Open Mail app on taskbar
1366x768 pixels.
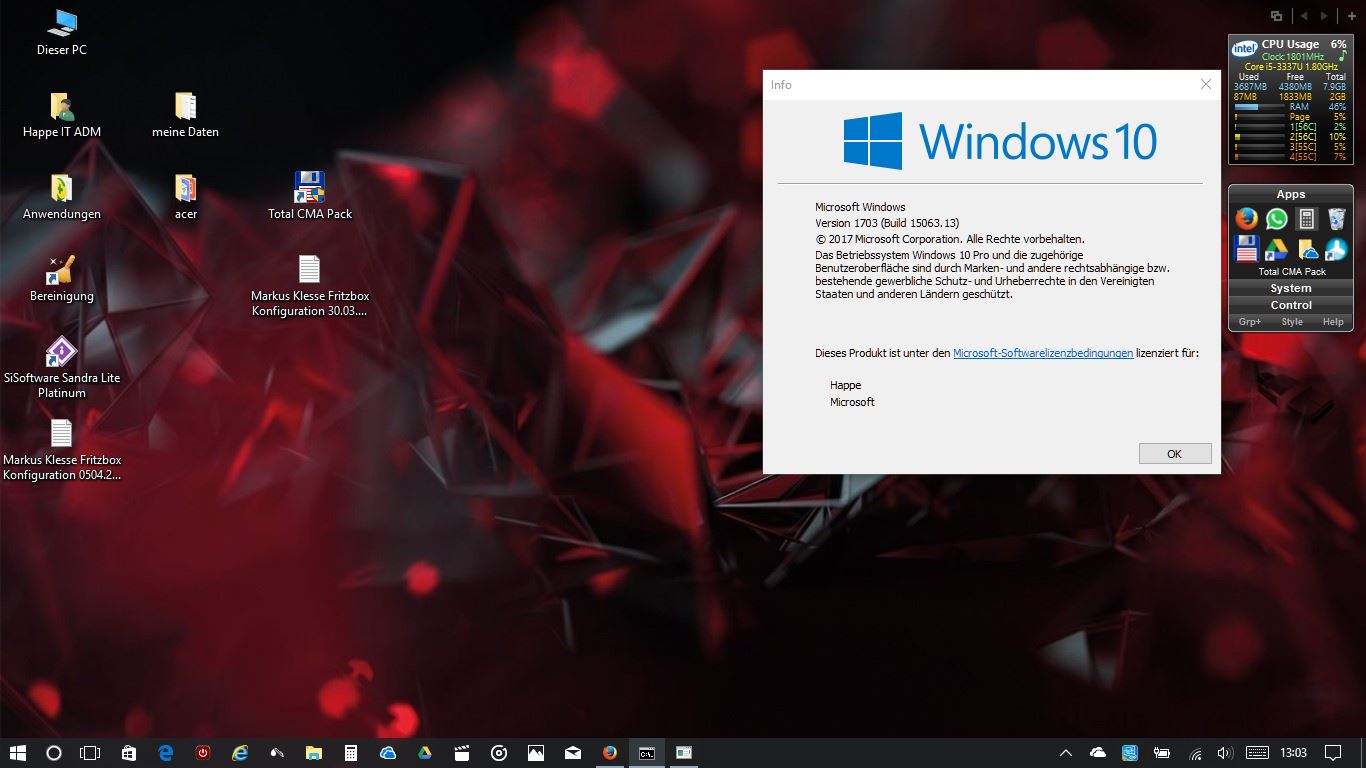tap(573, 752)
